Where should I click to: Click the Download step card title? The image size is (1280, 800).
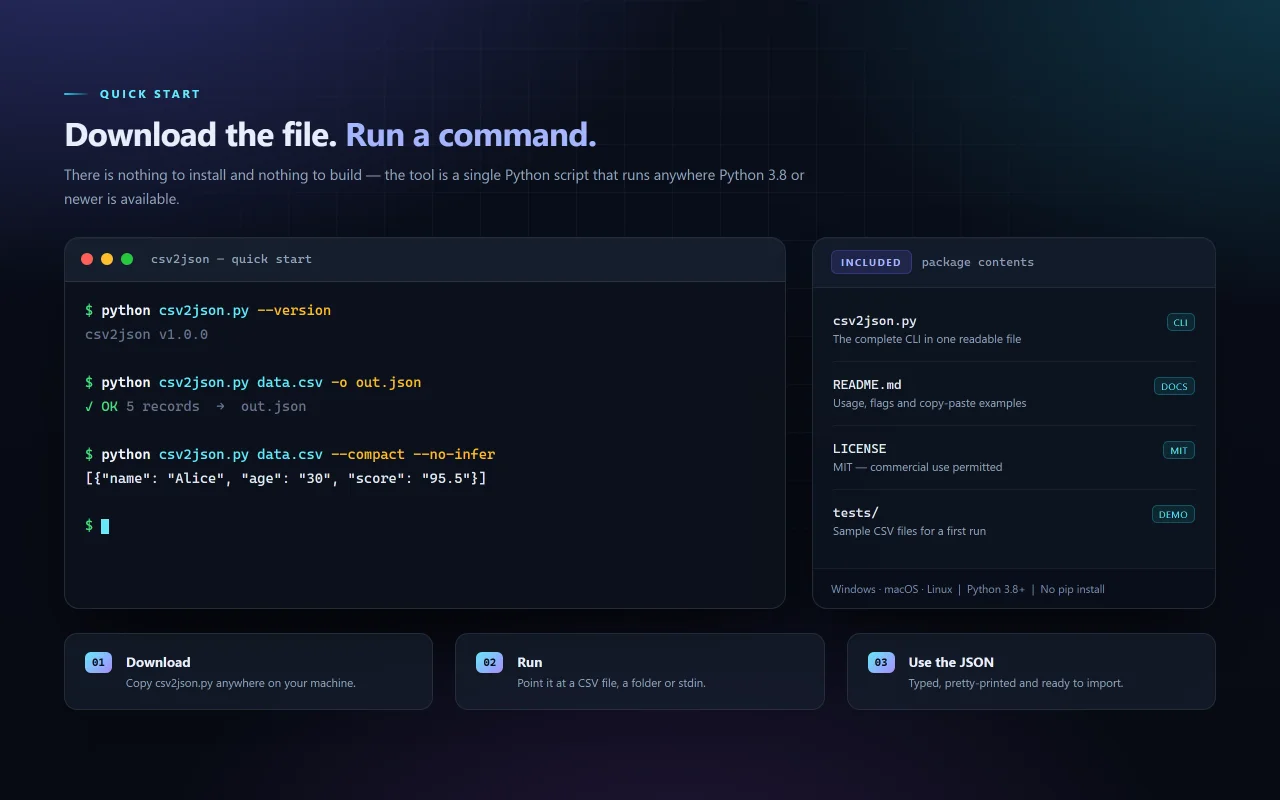click(x=158, y=662)
